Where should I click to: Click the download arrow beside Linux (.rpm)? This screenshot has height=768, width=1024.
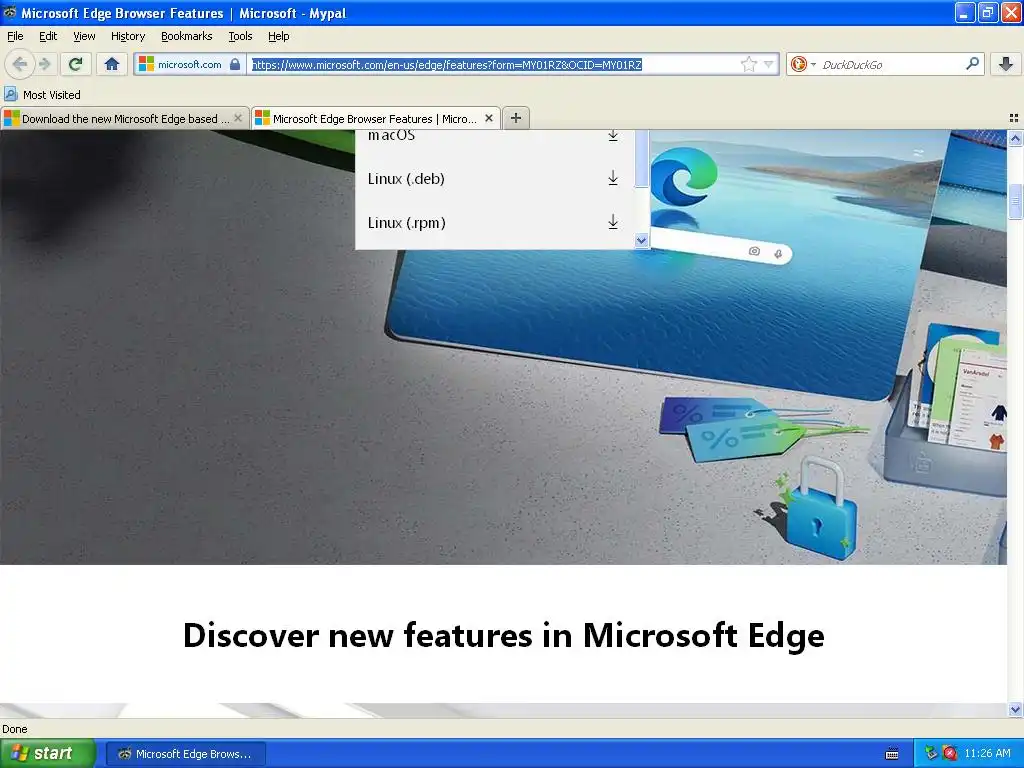[613, 223]
